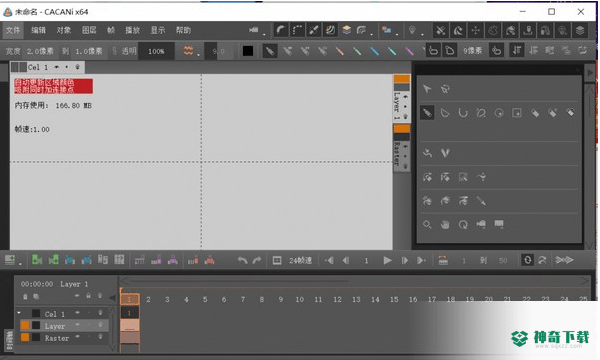Select the eyedropper-like tool in fifth row
This screenshot has width=600, height=360.
pos(481,200)
